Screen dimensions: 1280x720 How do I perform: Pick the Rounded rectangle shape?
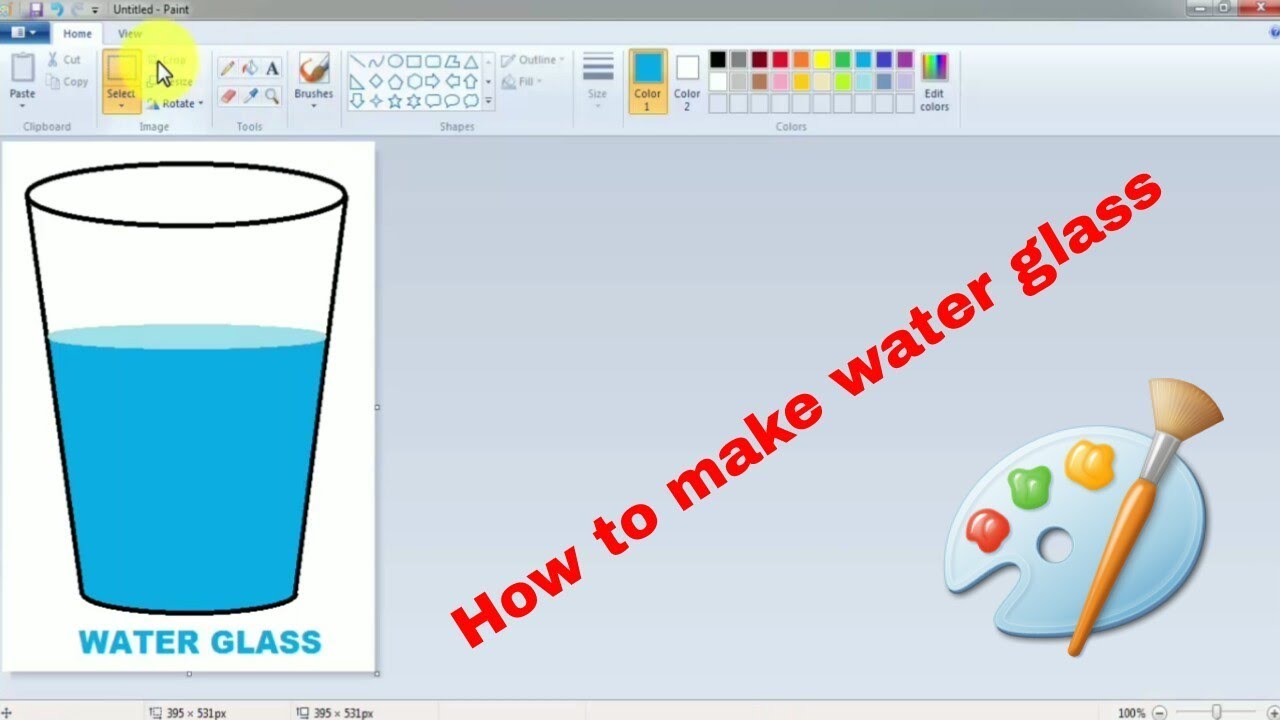(433, 62)
